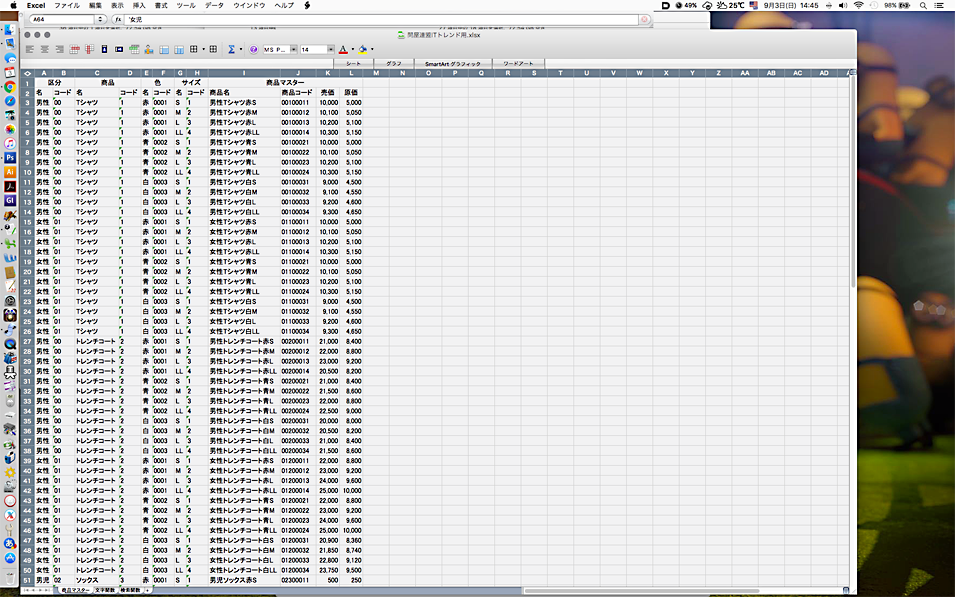Open Spotlight search in the menu bar
This screenshot has height=597, width=955.
923,5
